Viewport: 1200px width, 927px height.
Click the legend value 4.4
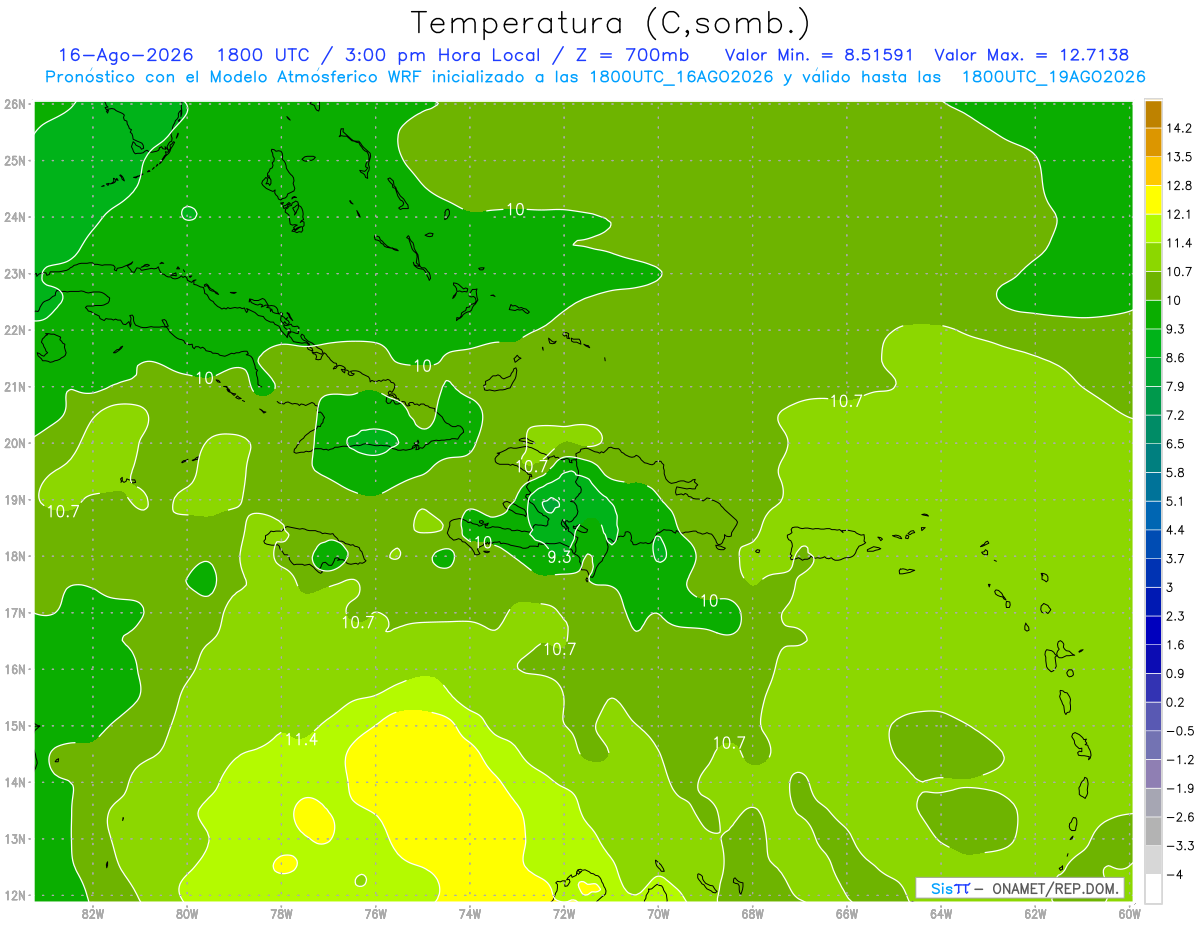pyautogui.click(x=1175, y=530)
